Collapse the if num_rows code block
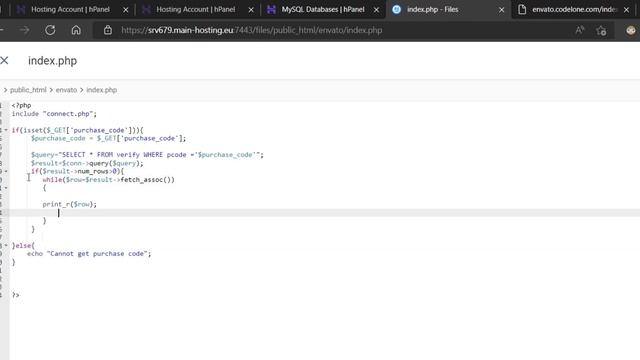640x360 pixels. (x=6, y=171)
